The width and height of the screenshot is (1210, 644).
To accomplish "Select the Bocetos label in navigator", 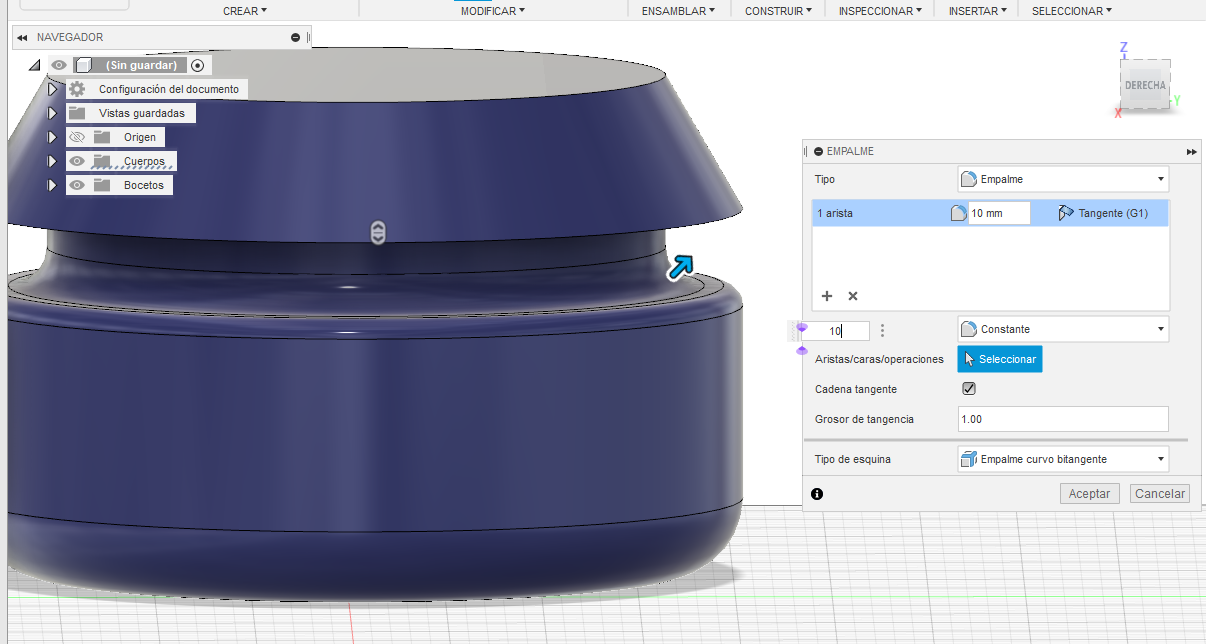I will [144, 185].
